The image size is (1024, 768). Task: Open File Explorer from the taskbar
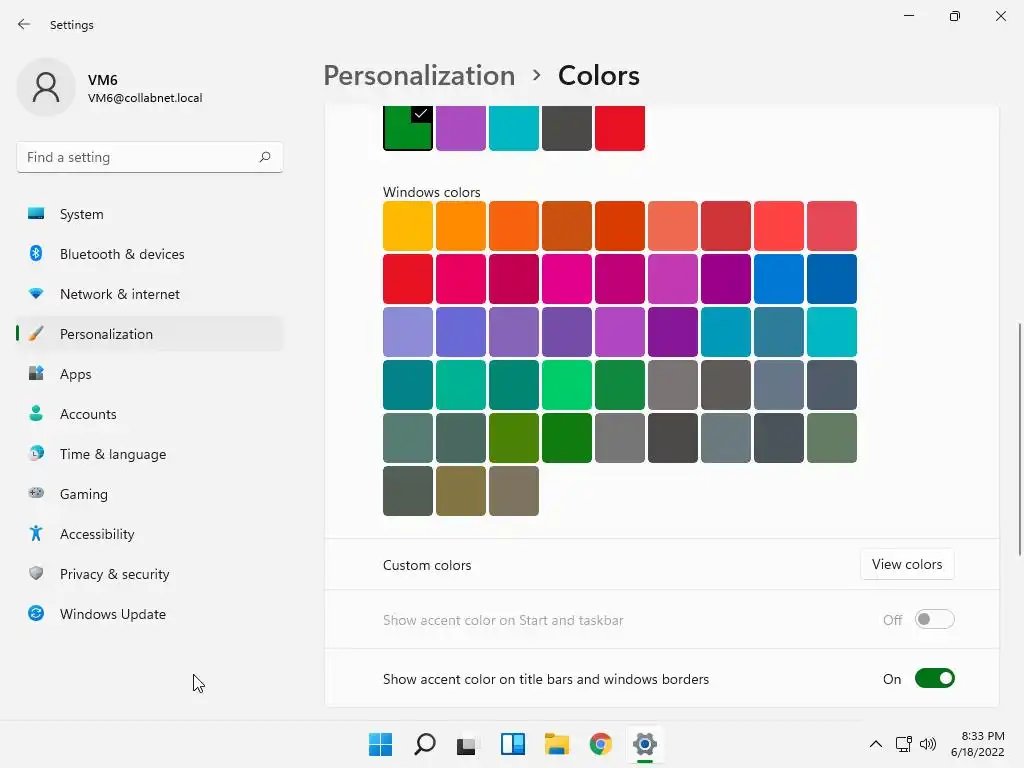pyautogui.click(x=556, y=744)
